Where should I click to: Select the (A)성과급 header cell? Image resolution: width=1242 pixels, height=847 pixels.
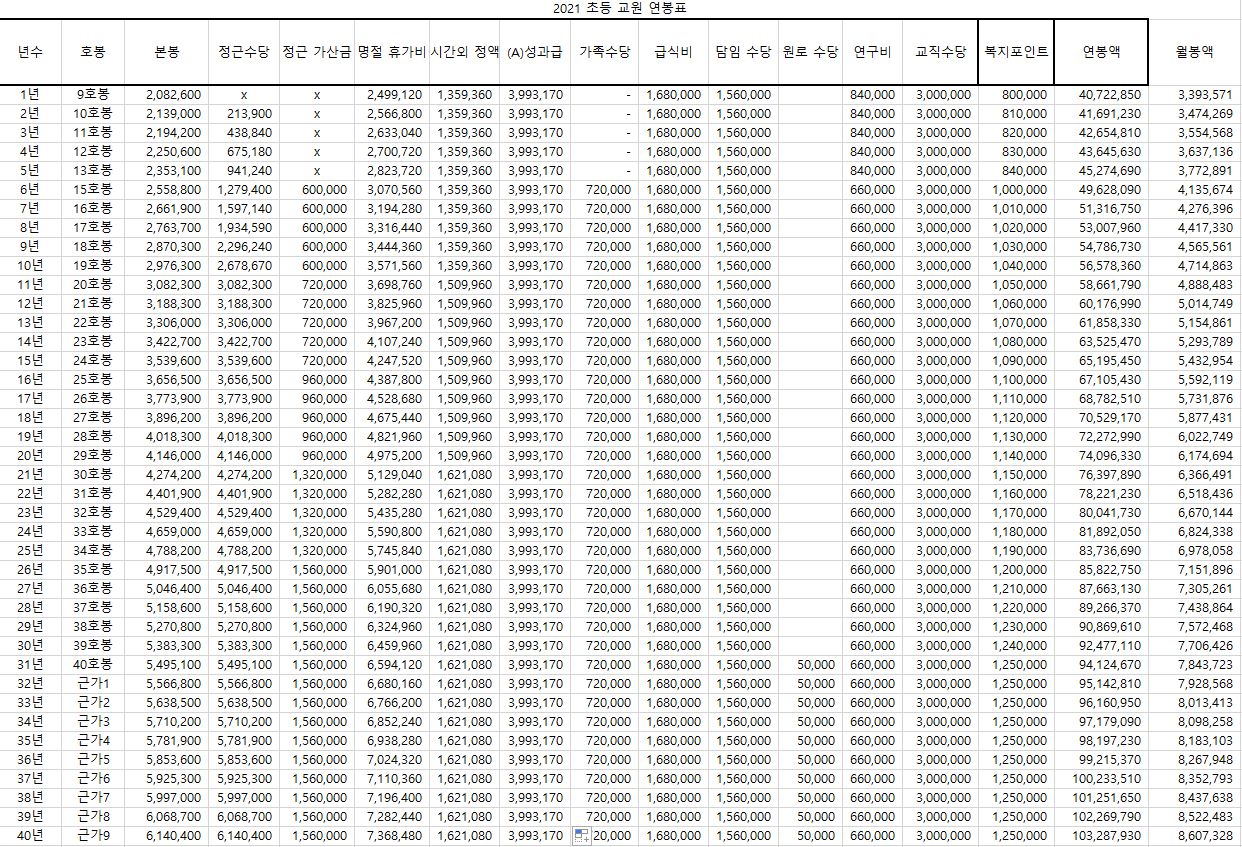pos(535,51)
